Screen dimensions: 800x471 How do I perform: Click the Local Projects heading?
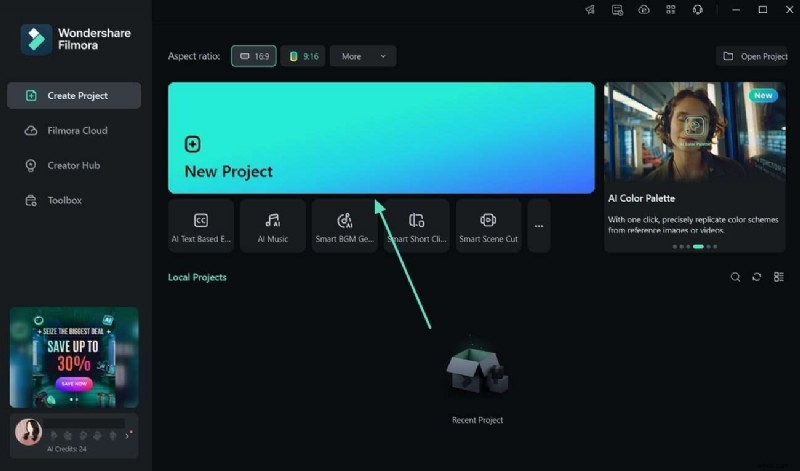pyautogui.click(x=197, y=278)
